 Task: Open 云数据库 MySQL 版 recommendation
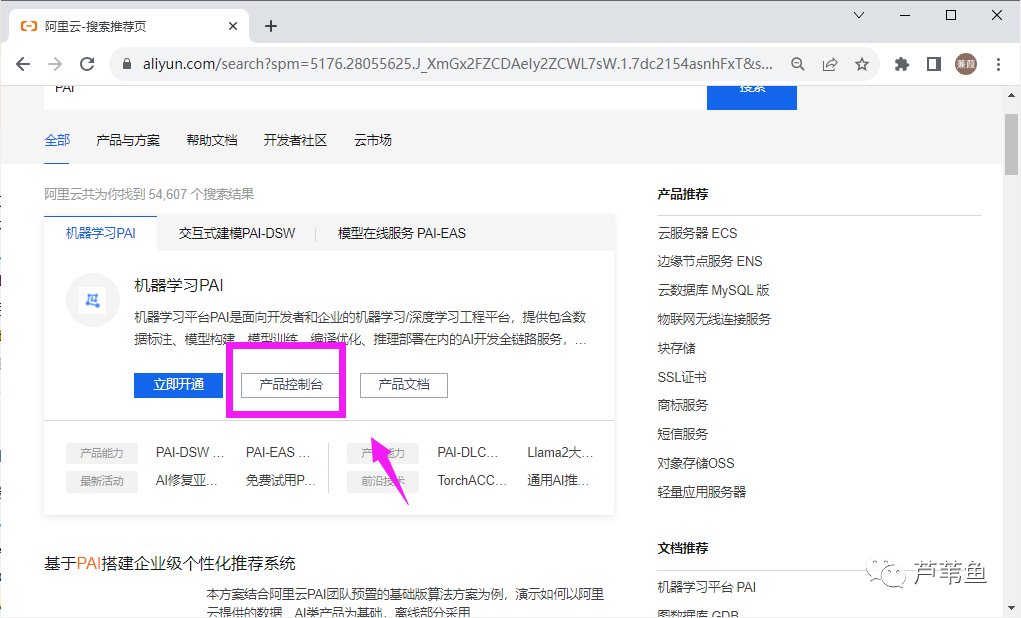pos(713,290)
